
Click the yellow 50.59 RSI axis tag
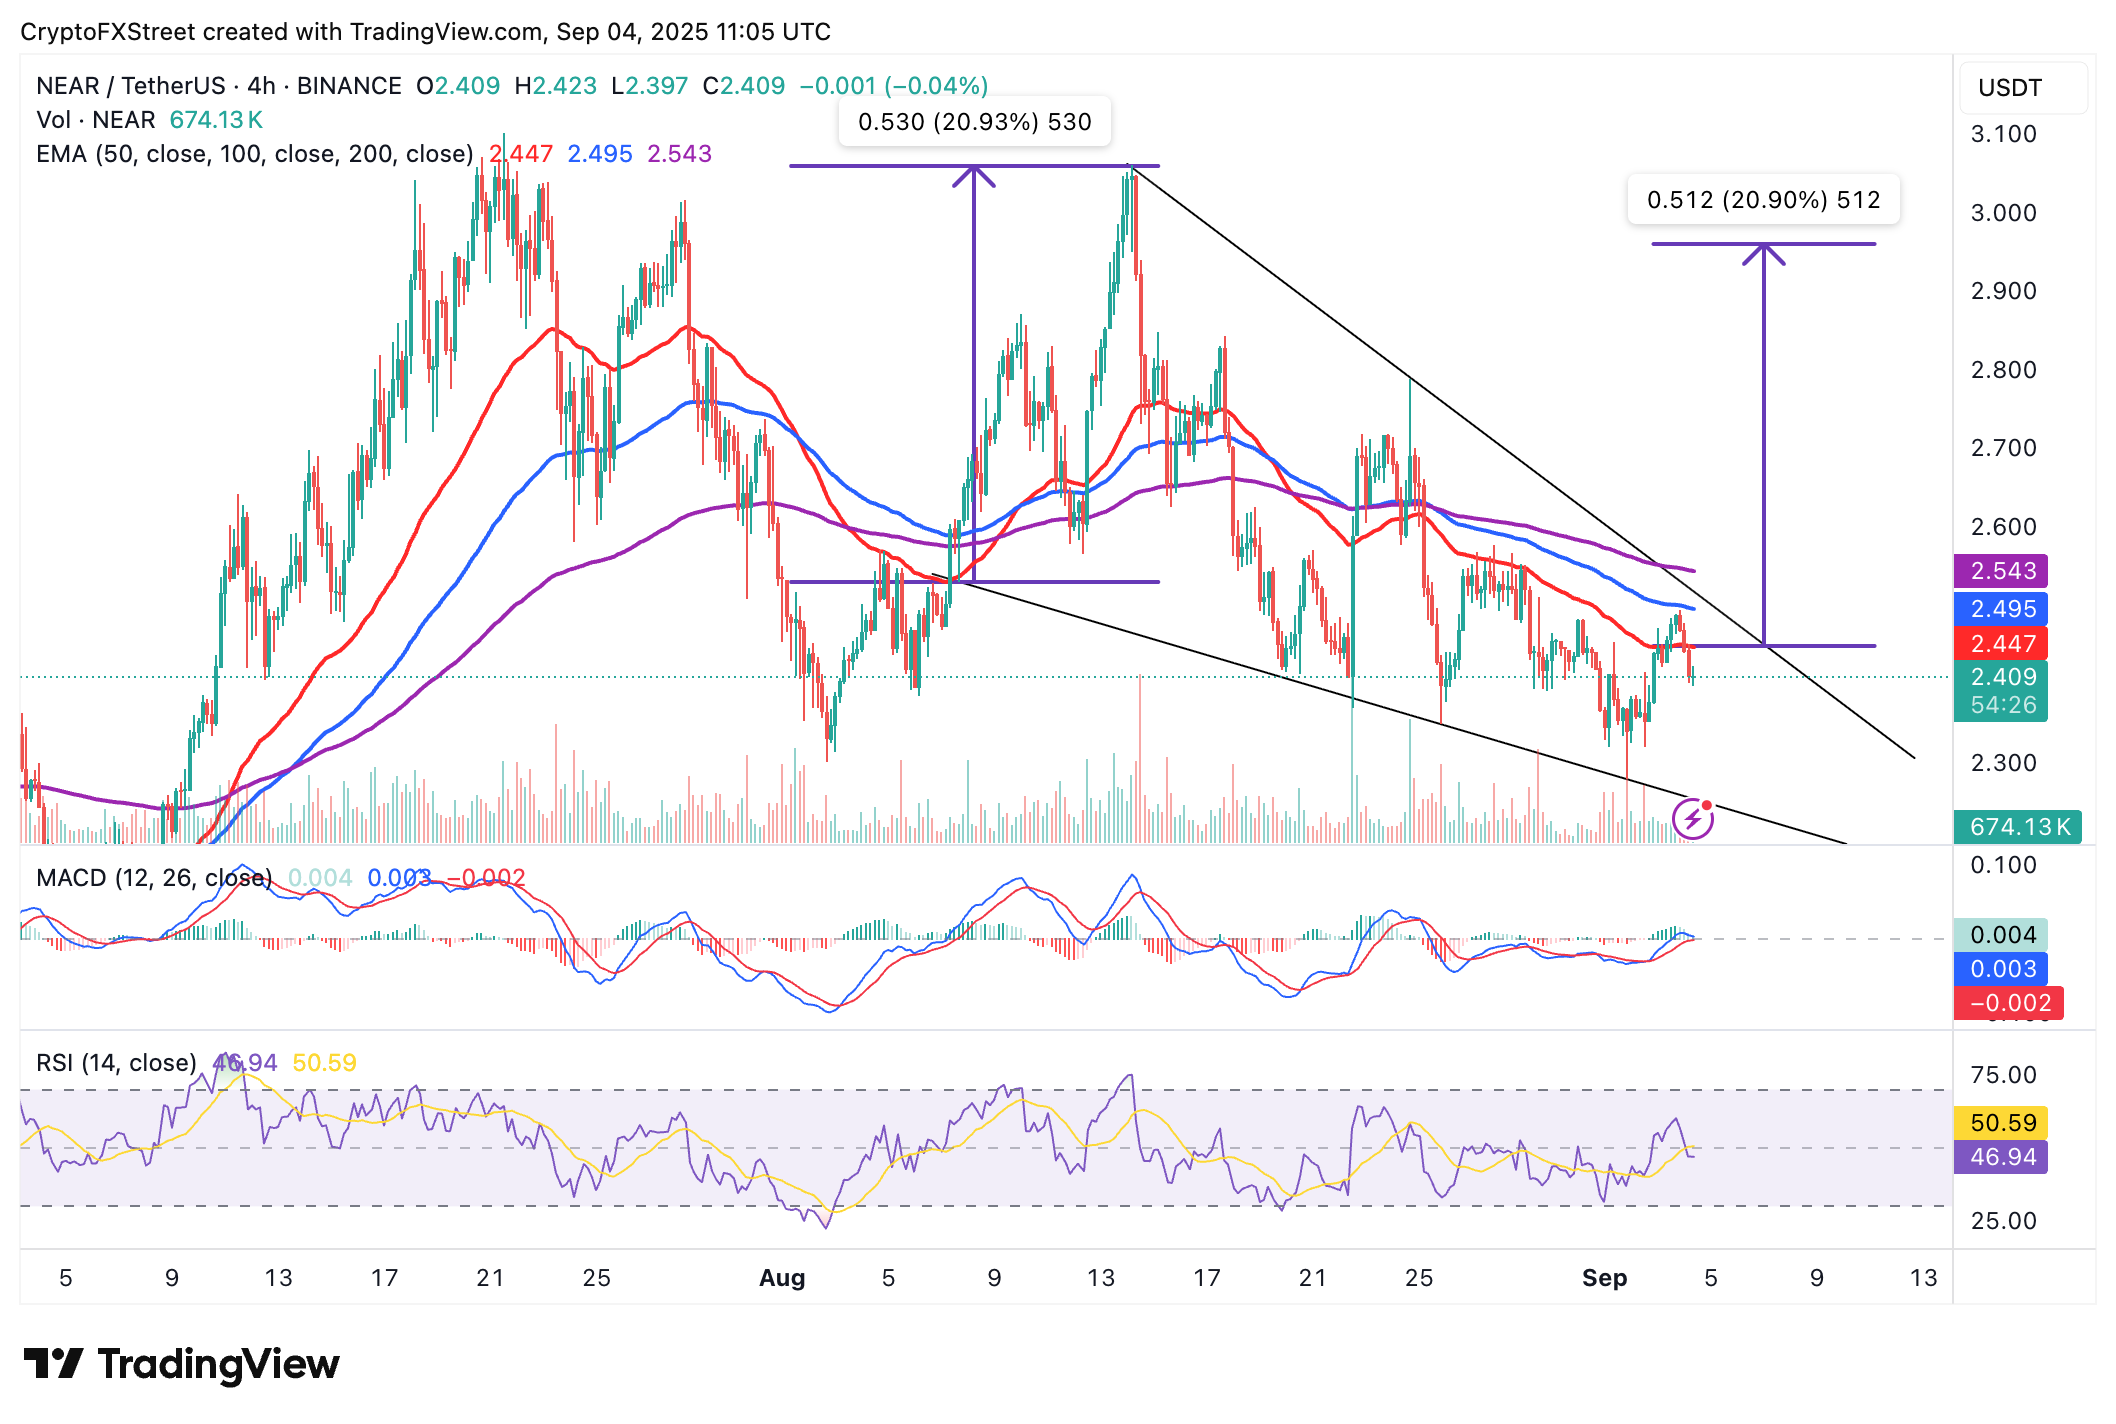[2001, 1123]
